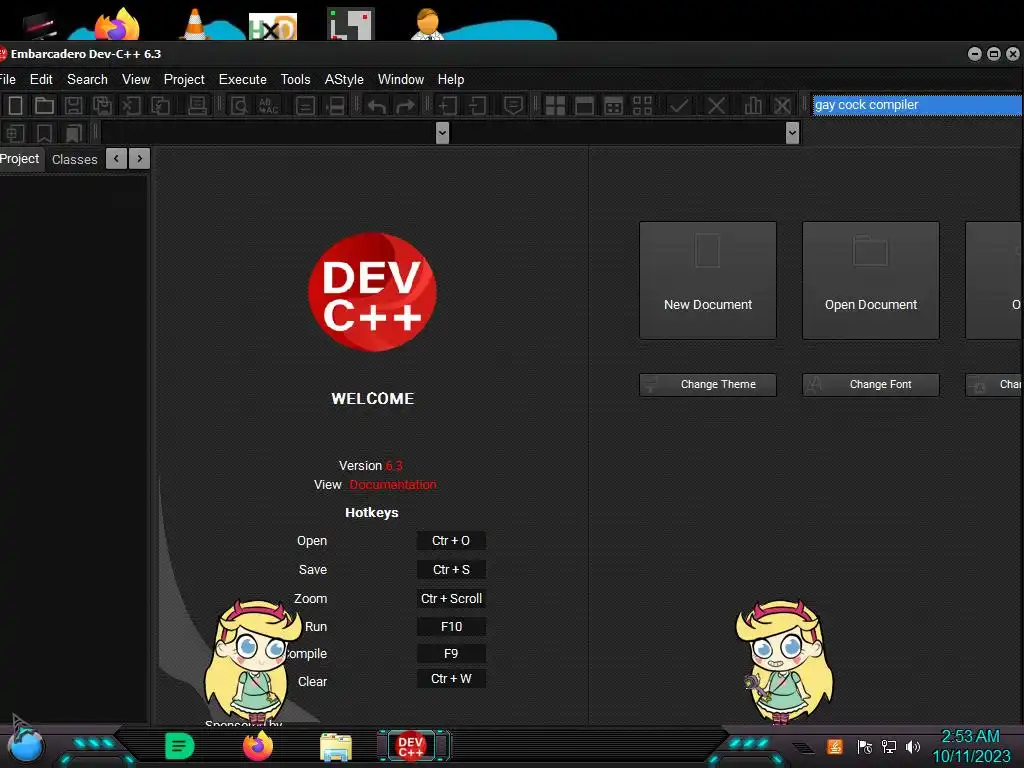Open the Window menu
The width and height of the screenshot is (1024, 768).
[x=401, y=79]
